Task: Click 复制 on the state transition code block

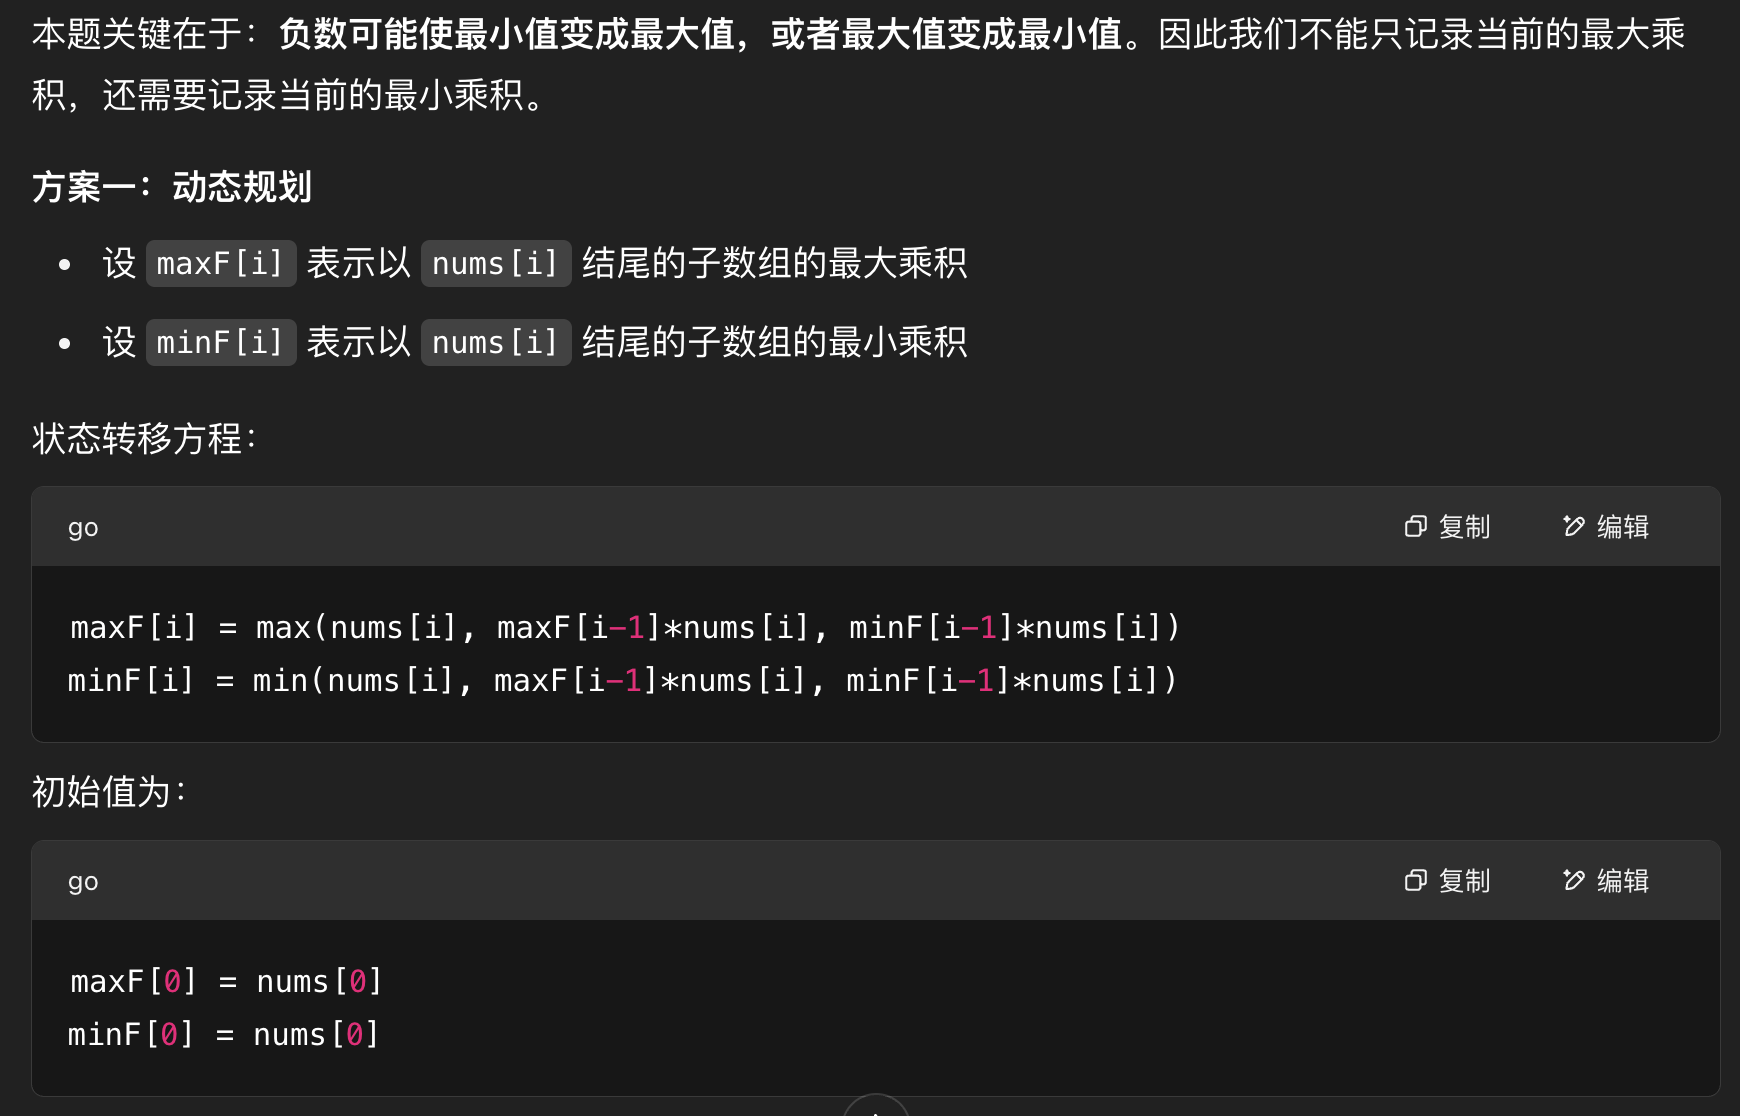Action: [x=1463, y=527]
